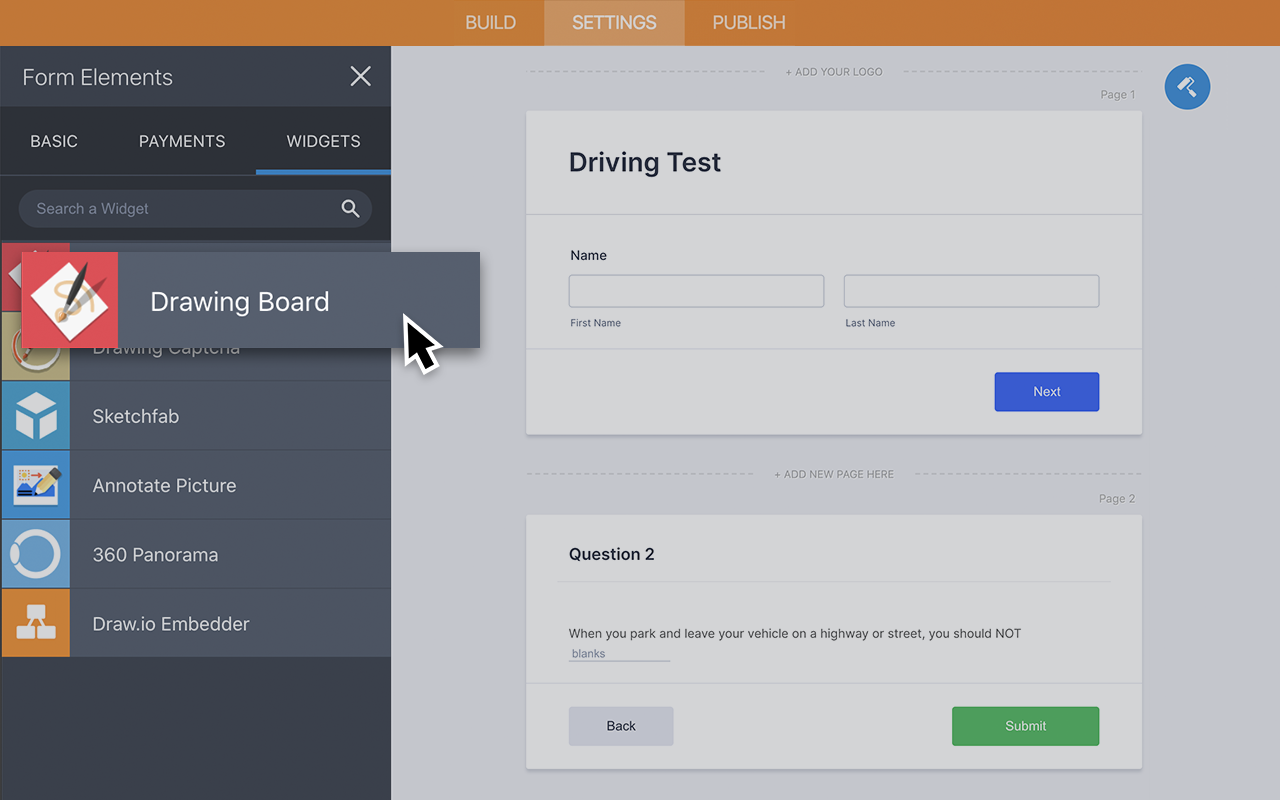
Task: Select the Sketchfab cube icon
Action: [x=36, y=416]
